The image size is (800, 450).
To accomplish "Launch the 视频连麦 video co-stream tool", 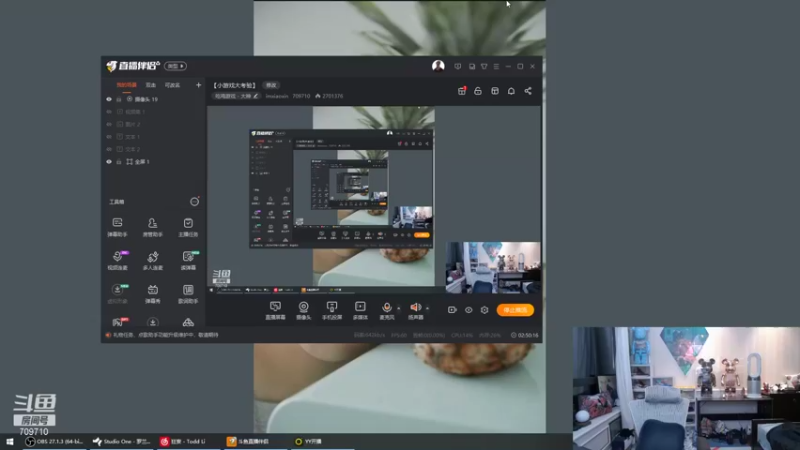I will pos(117,260).
